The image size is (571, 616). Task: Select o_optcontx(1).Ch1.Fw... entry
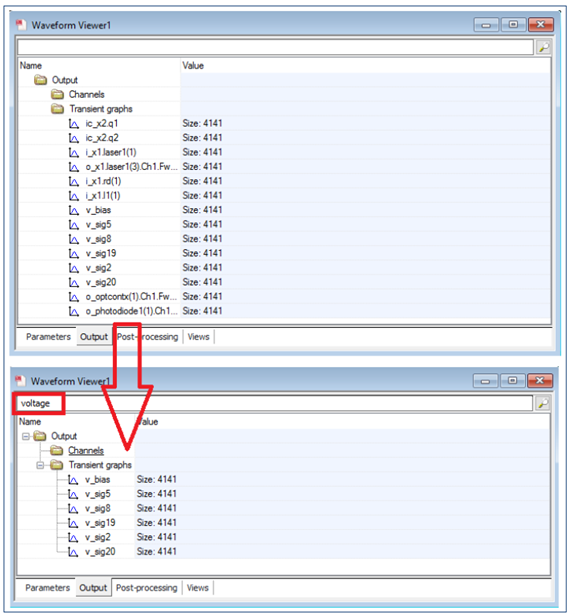click(131, 297)
